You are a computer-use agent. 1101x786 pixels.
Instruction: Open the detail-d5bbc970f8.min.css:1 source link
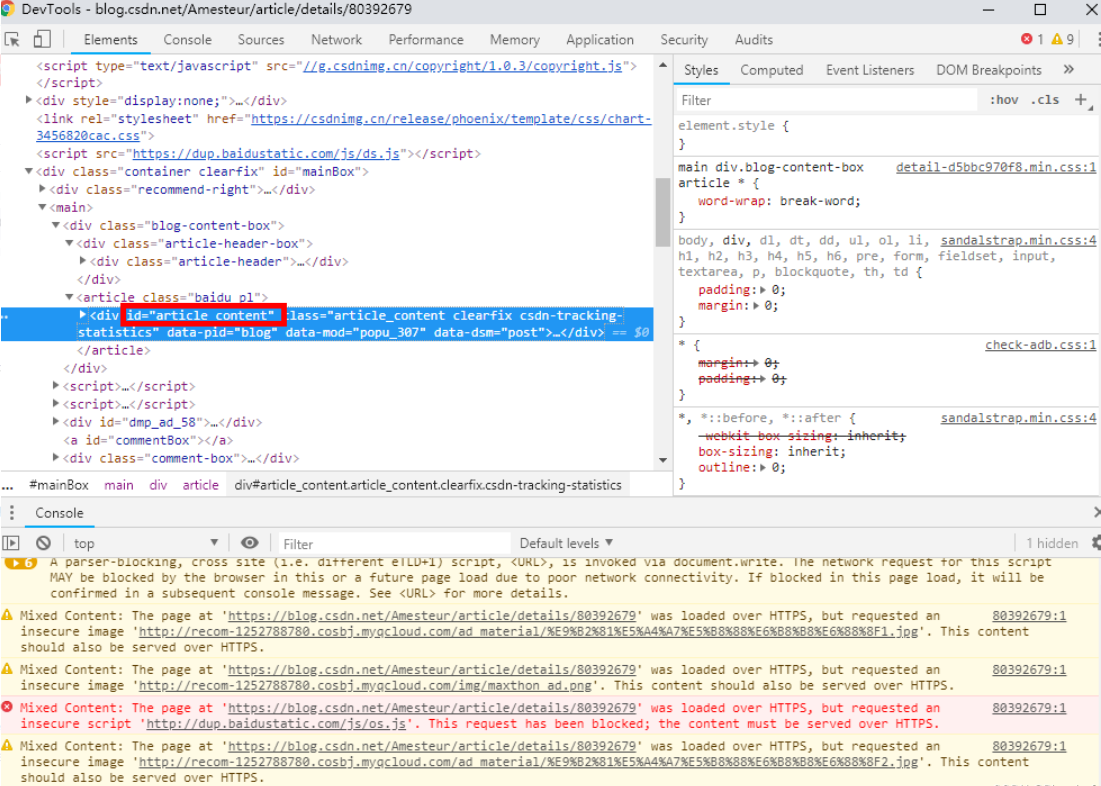point(995,167)
